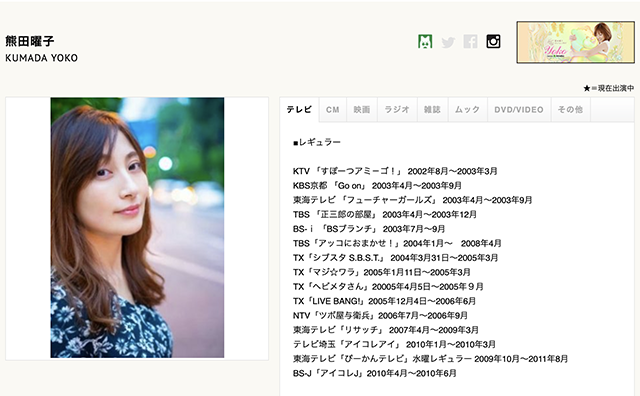Click the TX「マジ☆ワラ」entry
Screen dimensions: 640x396
382,272
